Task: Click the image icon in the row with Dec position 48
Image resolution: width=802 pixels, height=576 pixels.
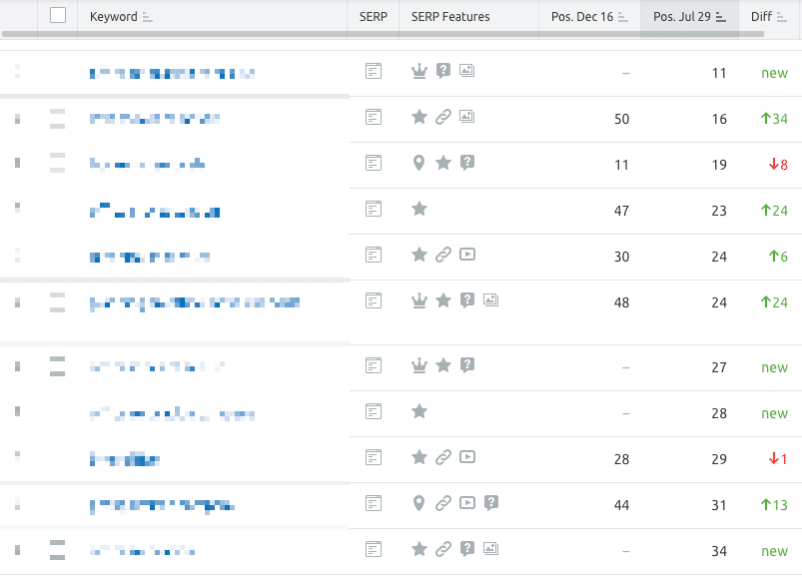Action: pos(491,300)
